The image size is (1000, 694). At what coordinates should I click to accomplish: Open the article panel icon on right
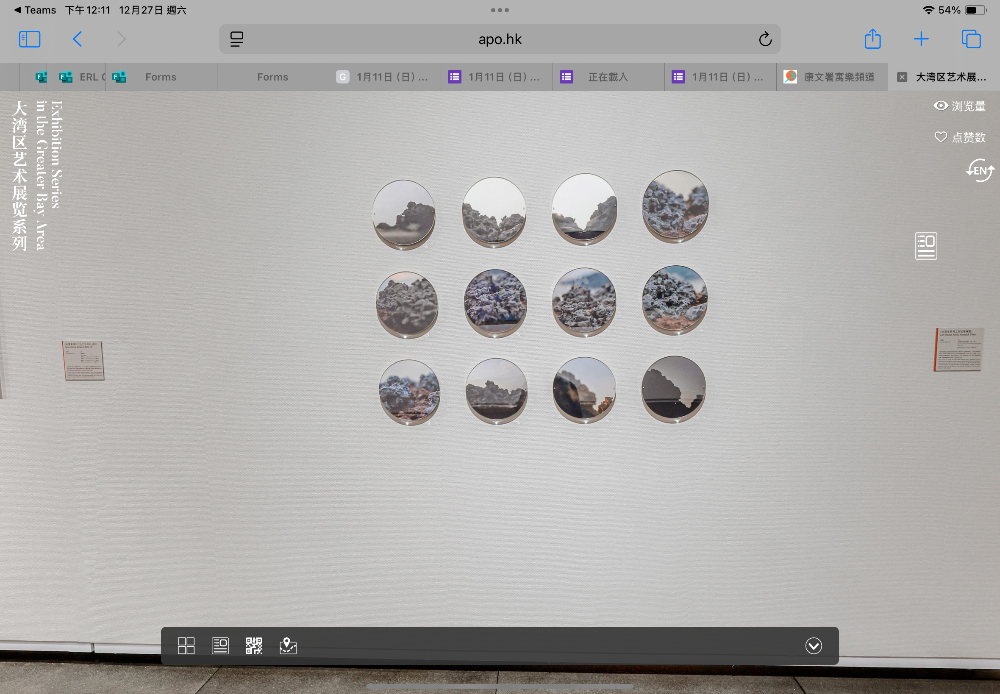click(926, 246)
